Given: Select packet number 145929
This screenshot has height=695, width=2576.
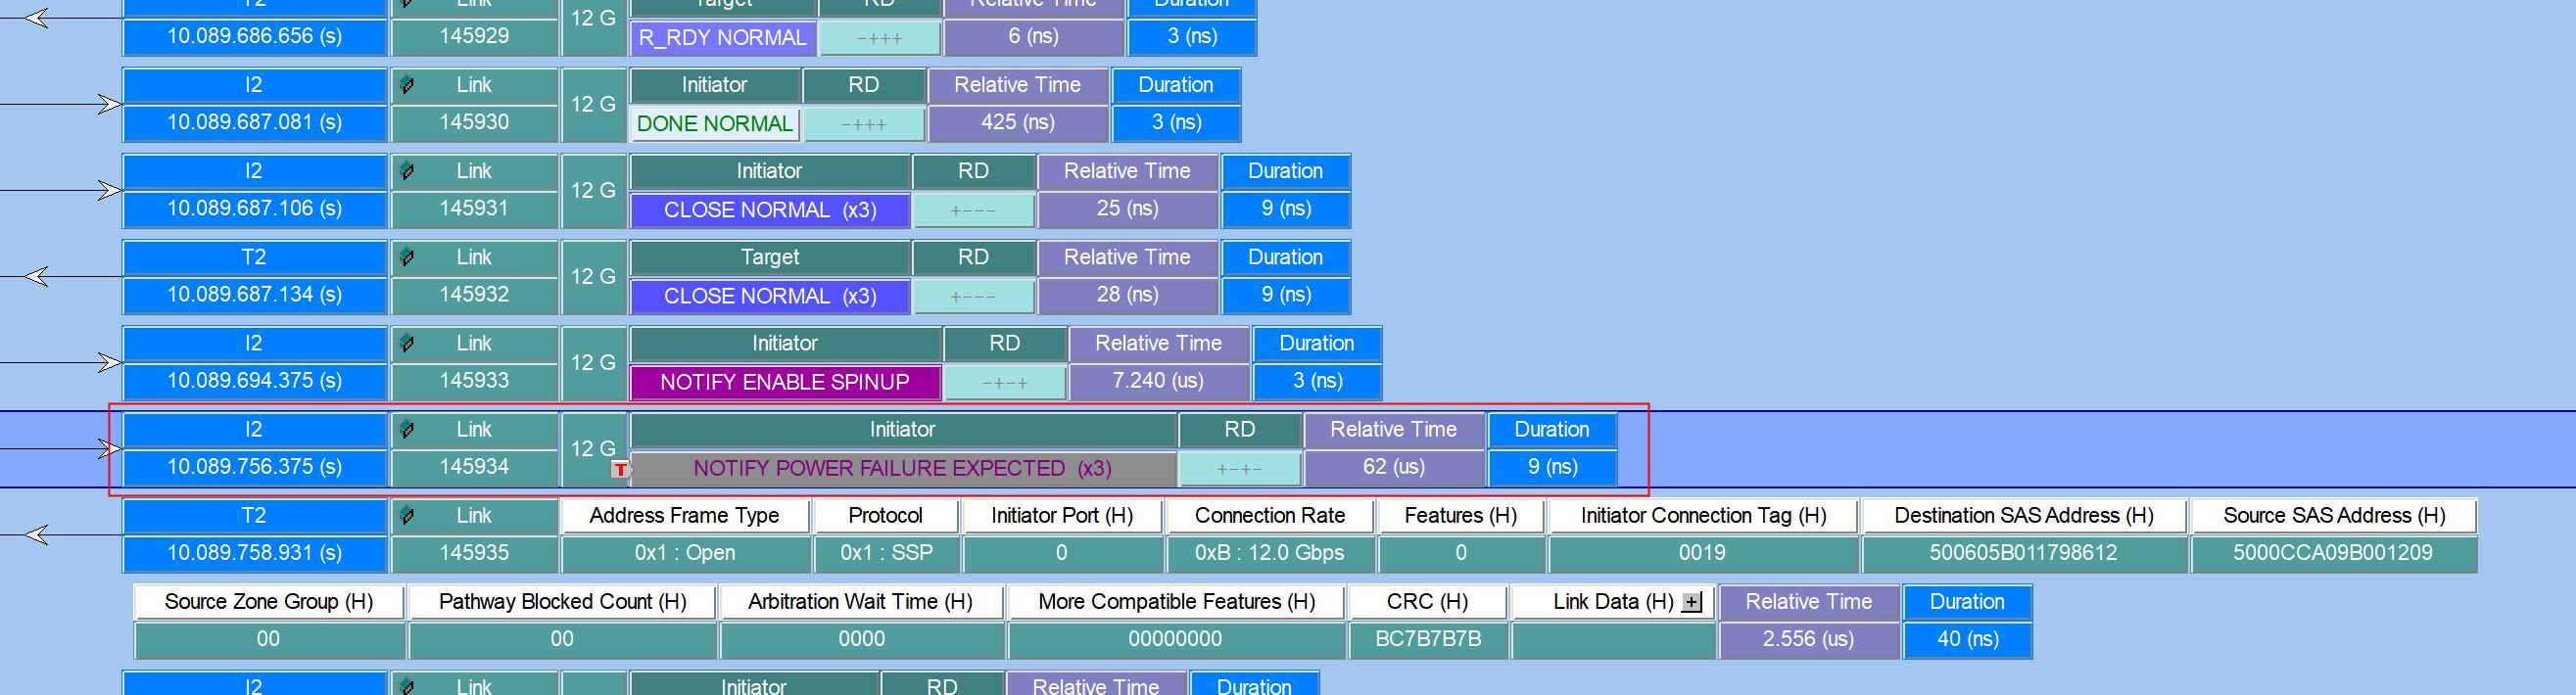Looking at the screenshot, I should click(x=474, y=37).
